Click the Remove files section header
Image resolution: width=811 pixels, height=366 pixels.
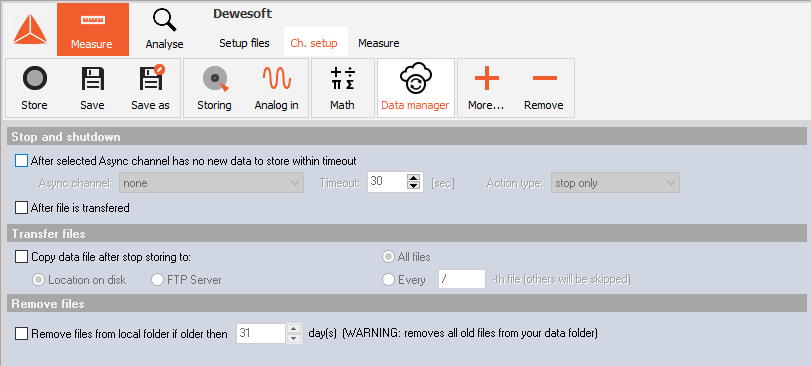pos(407,303)
